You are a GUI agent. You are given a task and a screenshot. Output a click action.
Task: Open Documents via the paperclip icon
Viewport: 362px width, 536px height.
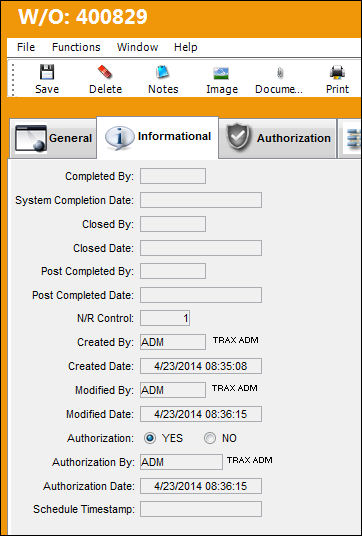pos(280,72)
